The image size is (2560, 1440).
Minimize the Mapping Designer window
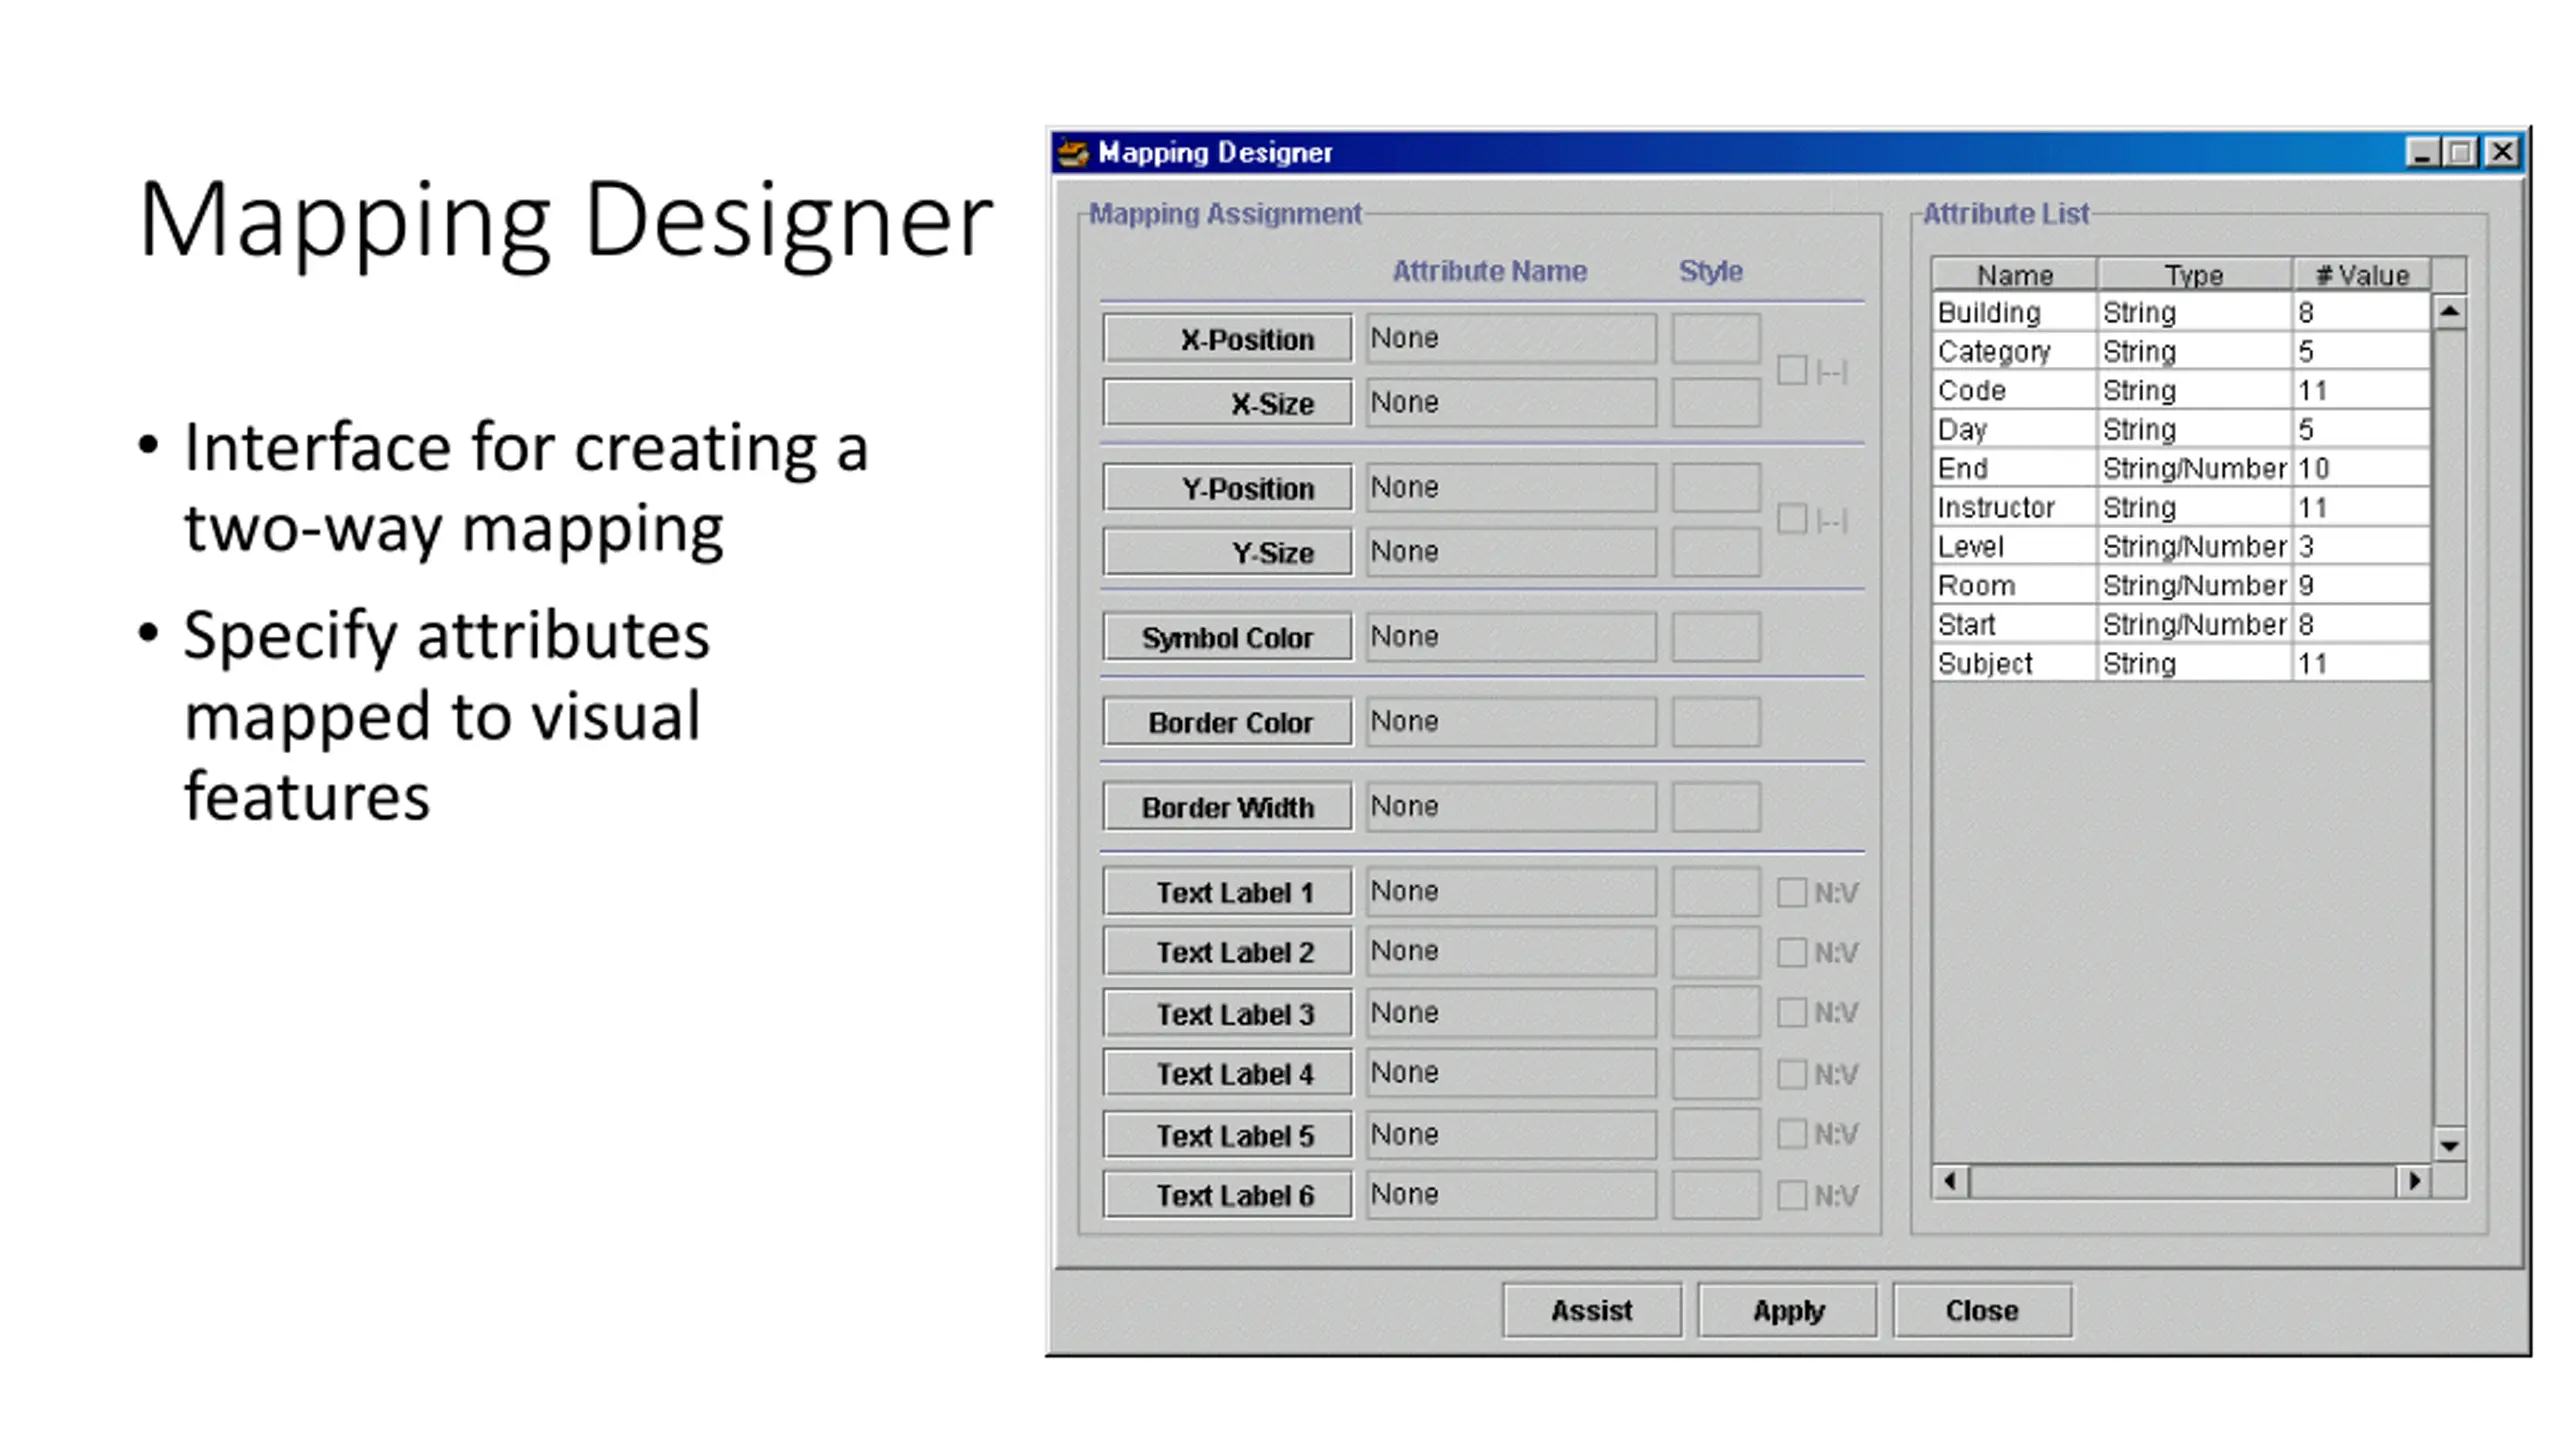(2423, 153)
